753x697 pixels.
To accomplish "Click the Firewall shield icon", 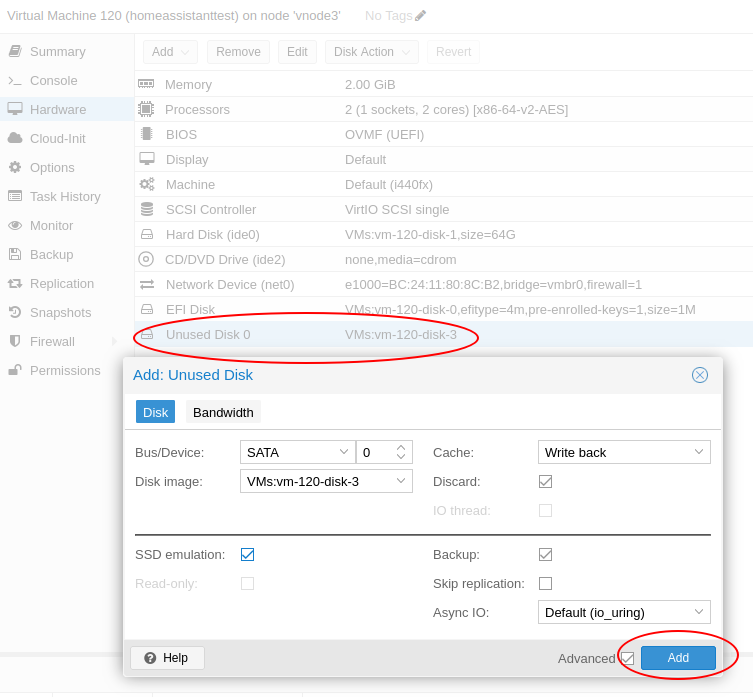I will click(15, 341).
